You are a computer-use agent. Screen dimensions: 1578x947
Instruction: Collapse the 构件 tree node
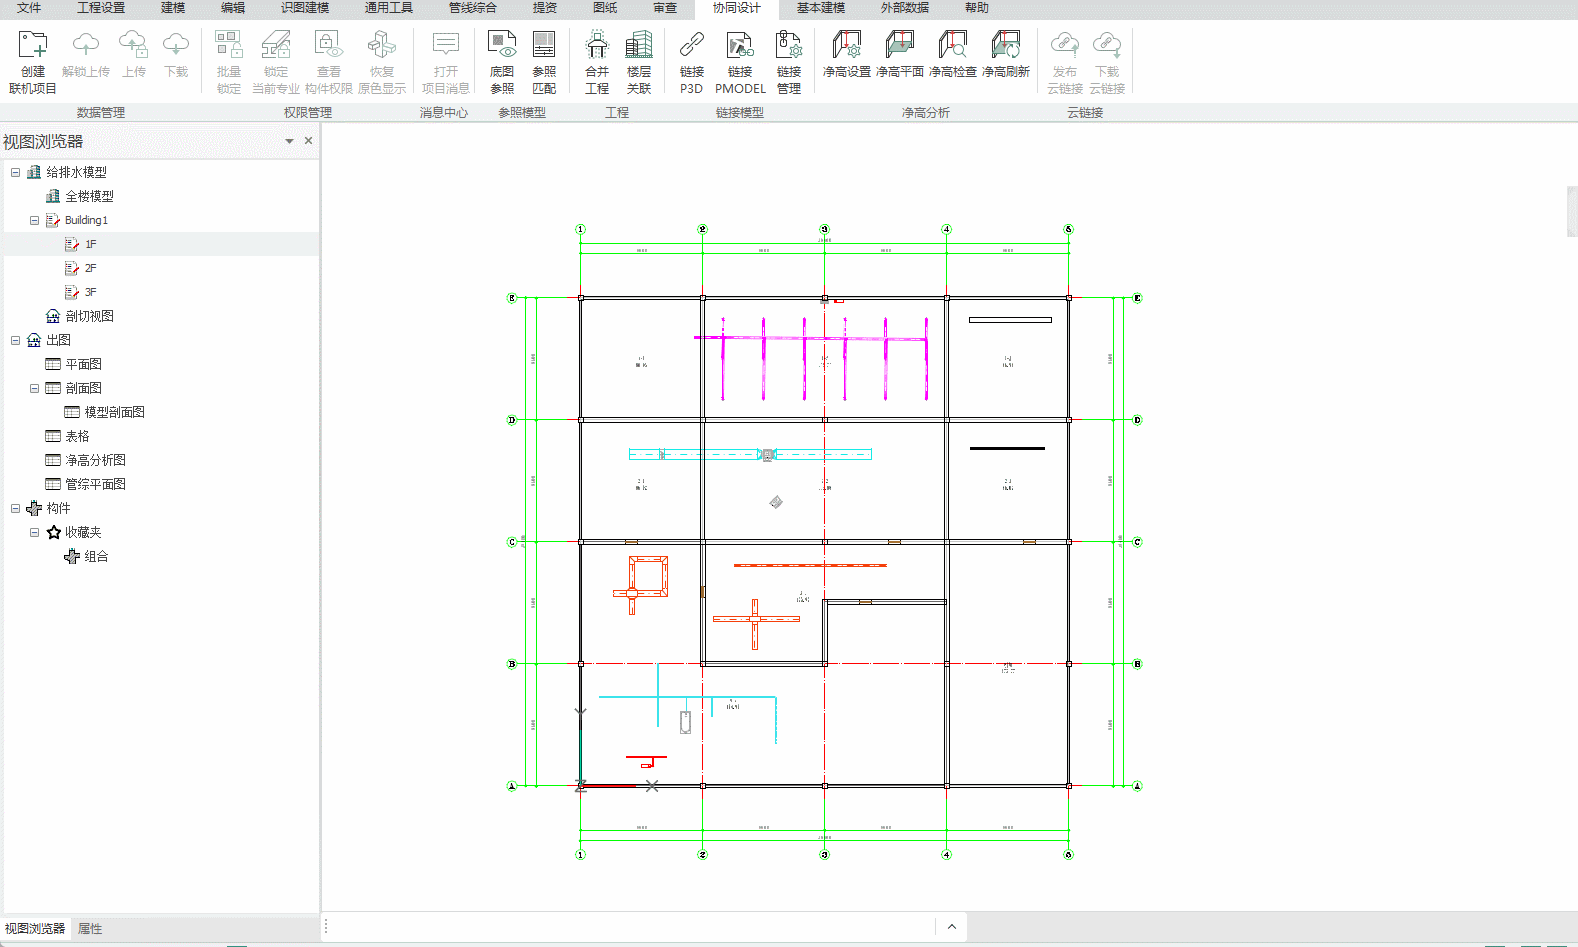pos(16,508)
